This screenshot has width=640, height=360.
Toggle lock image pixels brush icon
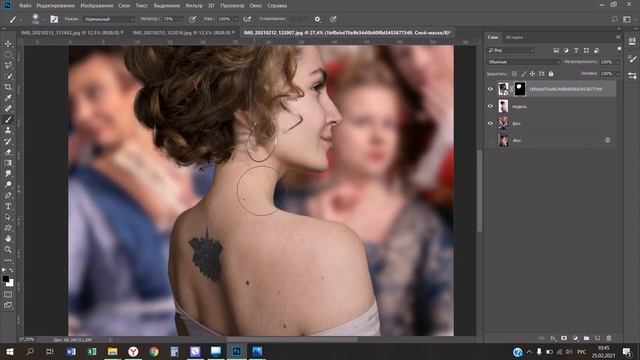tap(524, 74)
